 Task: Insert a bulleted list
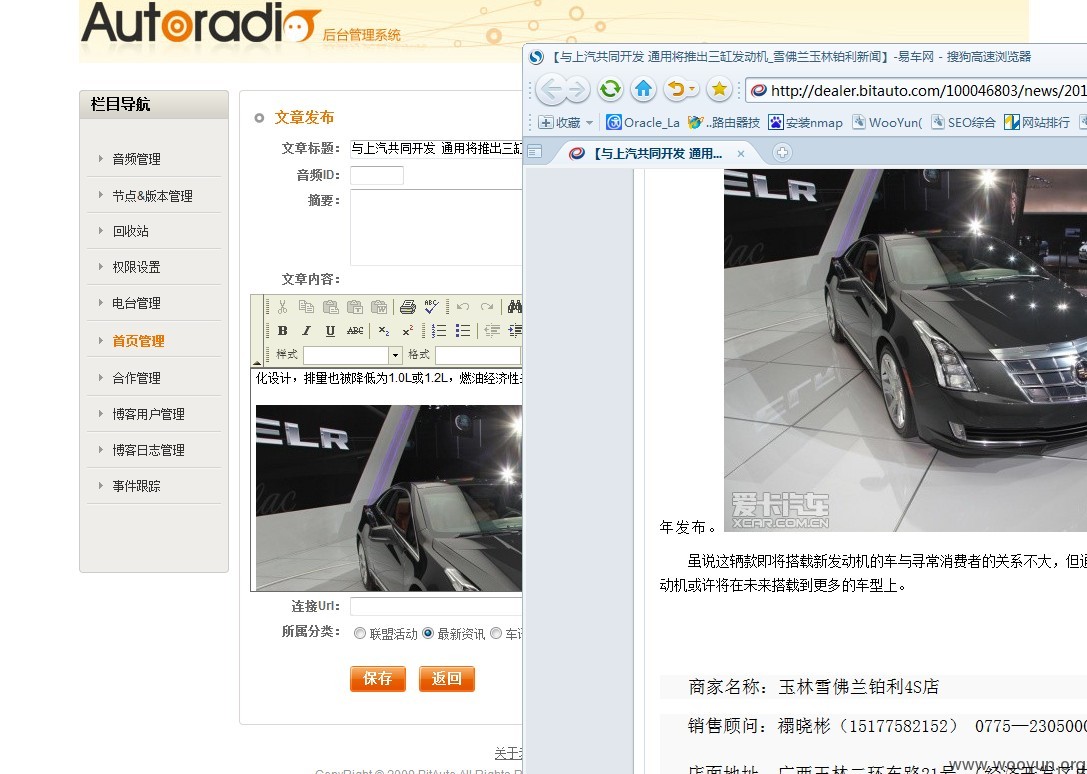click(463, 331)
